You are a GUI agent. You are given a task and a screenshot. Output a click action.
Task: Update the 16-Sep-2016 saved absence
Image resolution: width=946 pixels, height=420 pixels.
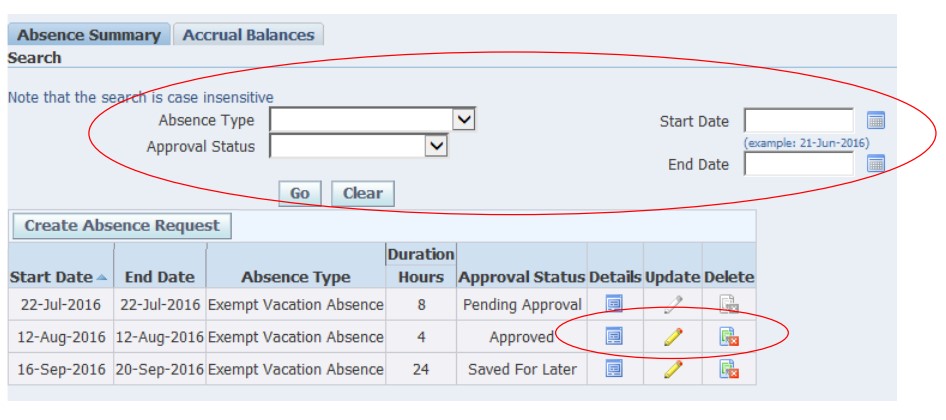pos(673,369)
